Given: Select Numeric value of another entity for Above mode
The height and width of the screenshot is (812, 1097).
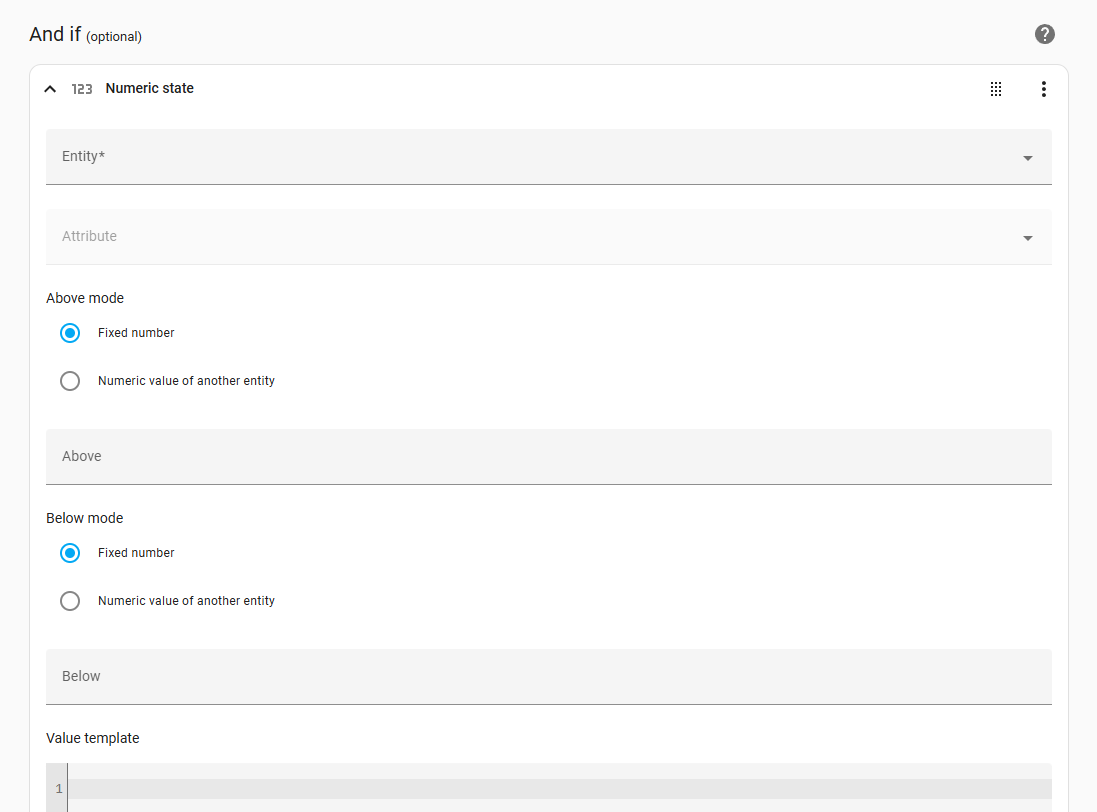Looking at the screenshot, I should pyautogui.click(x=70, y=381).
